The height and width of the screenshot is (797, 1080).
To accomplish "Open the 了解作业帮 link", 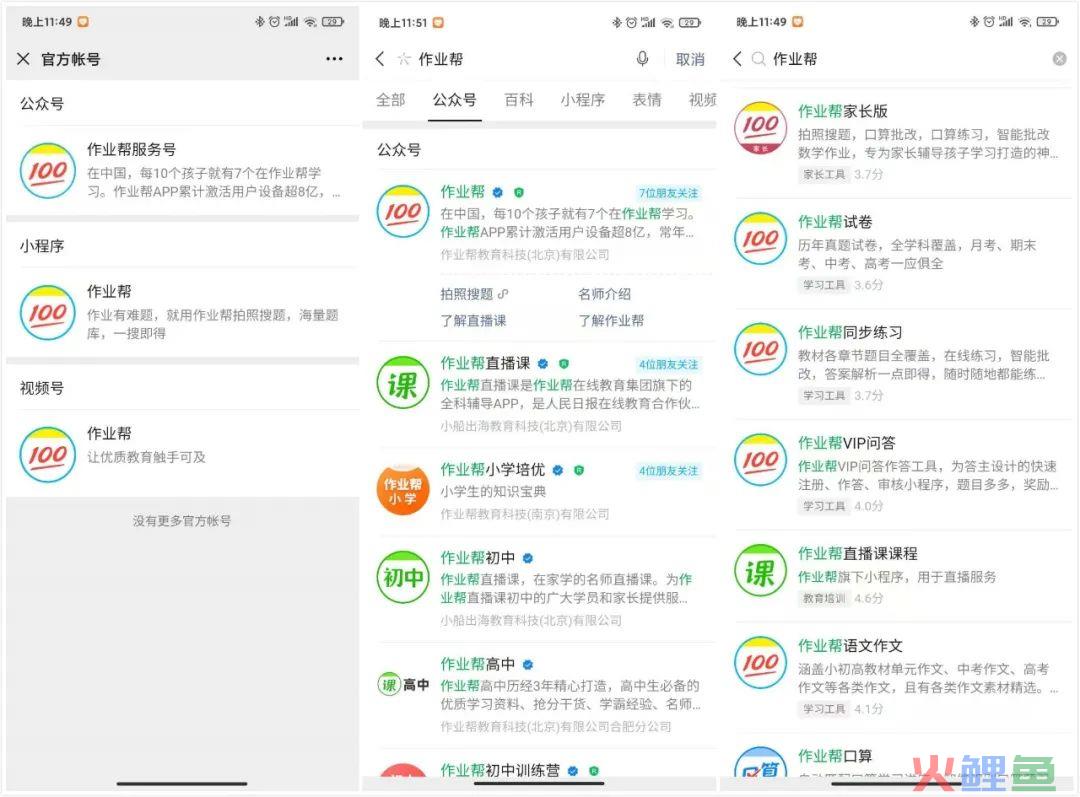I will (x=611, y=320).
